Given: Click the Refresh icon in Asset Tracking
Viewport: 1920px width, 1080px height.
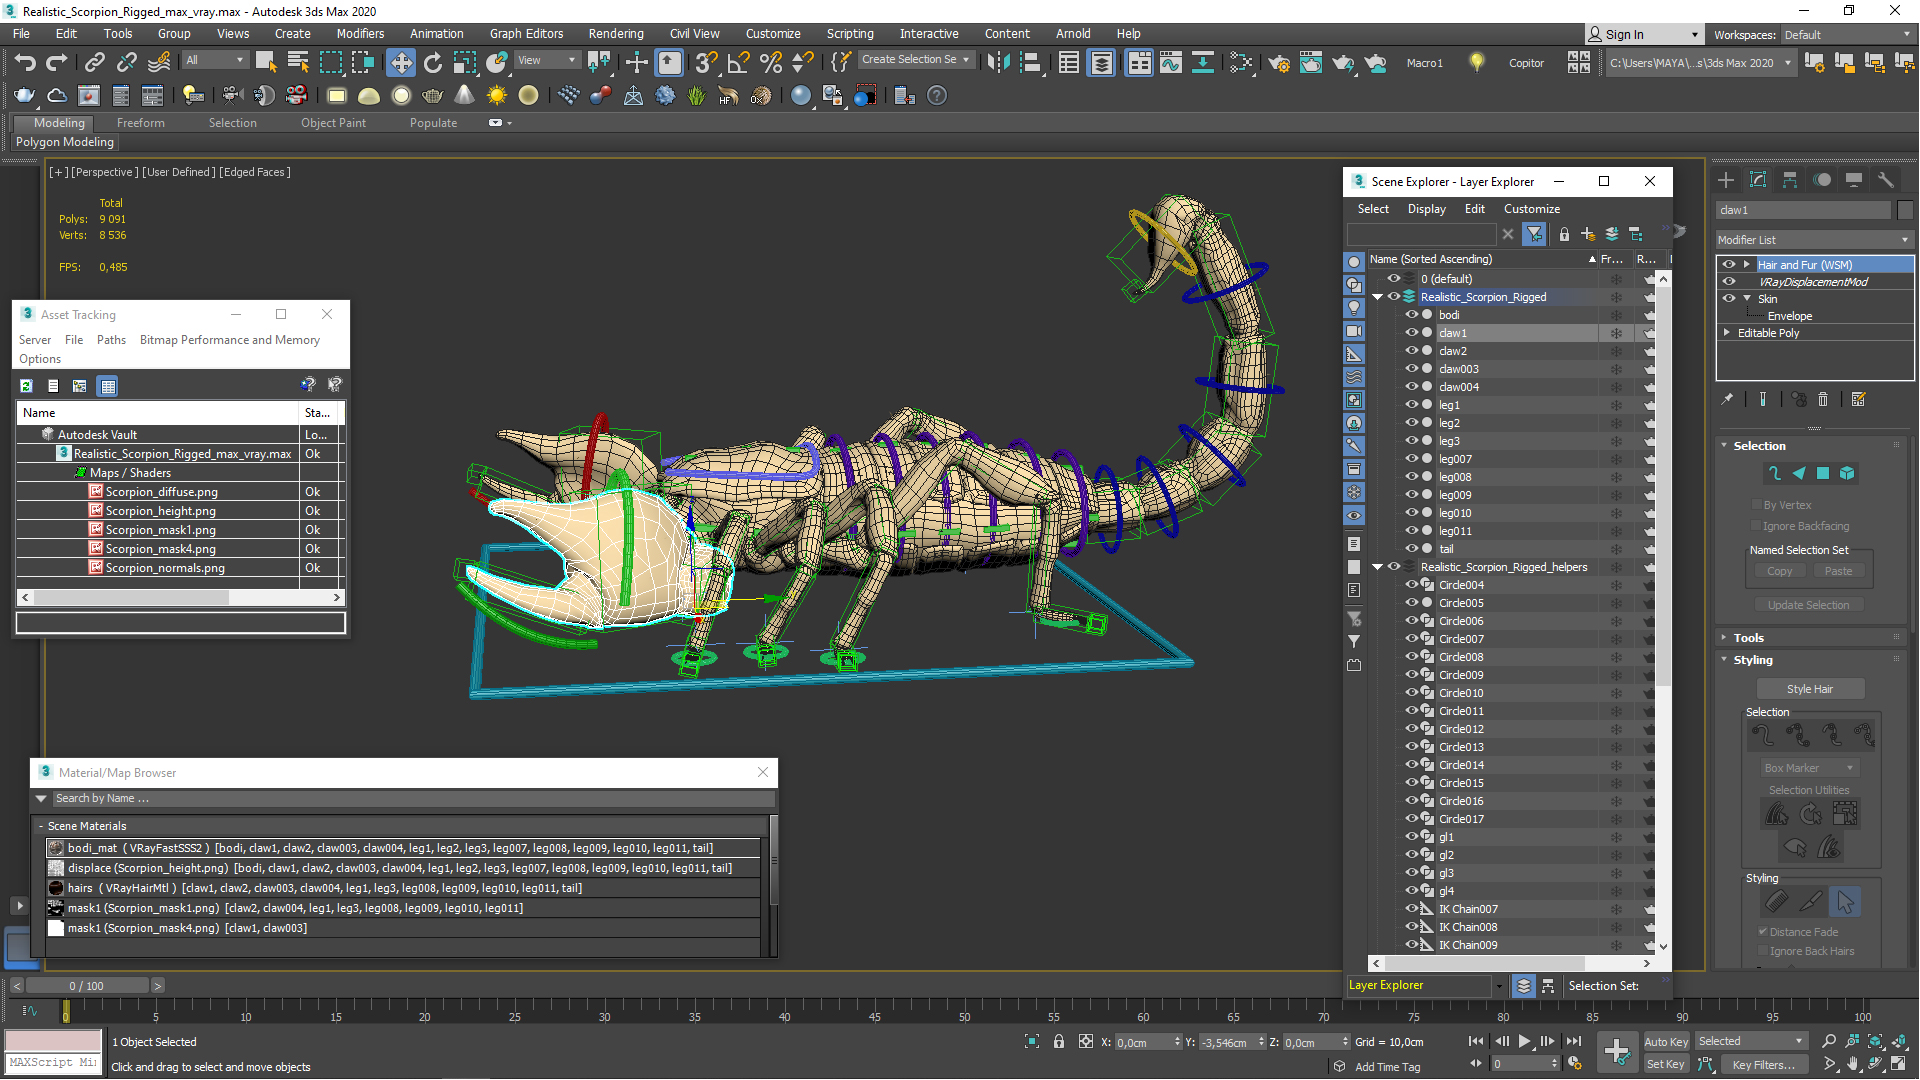Looking at the screenshot, I should pyautogui.click(x=27, y=386).
